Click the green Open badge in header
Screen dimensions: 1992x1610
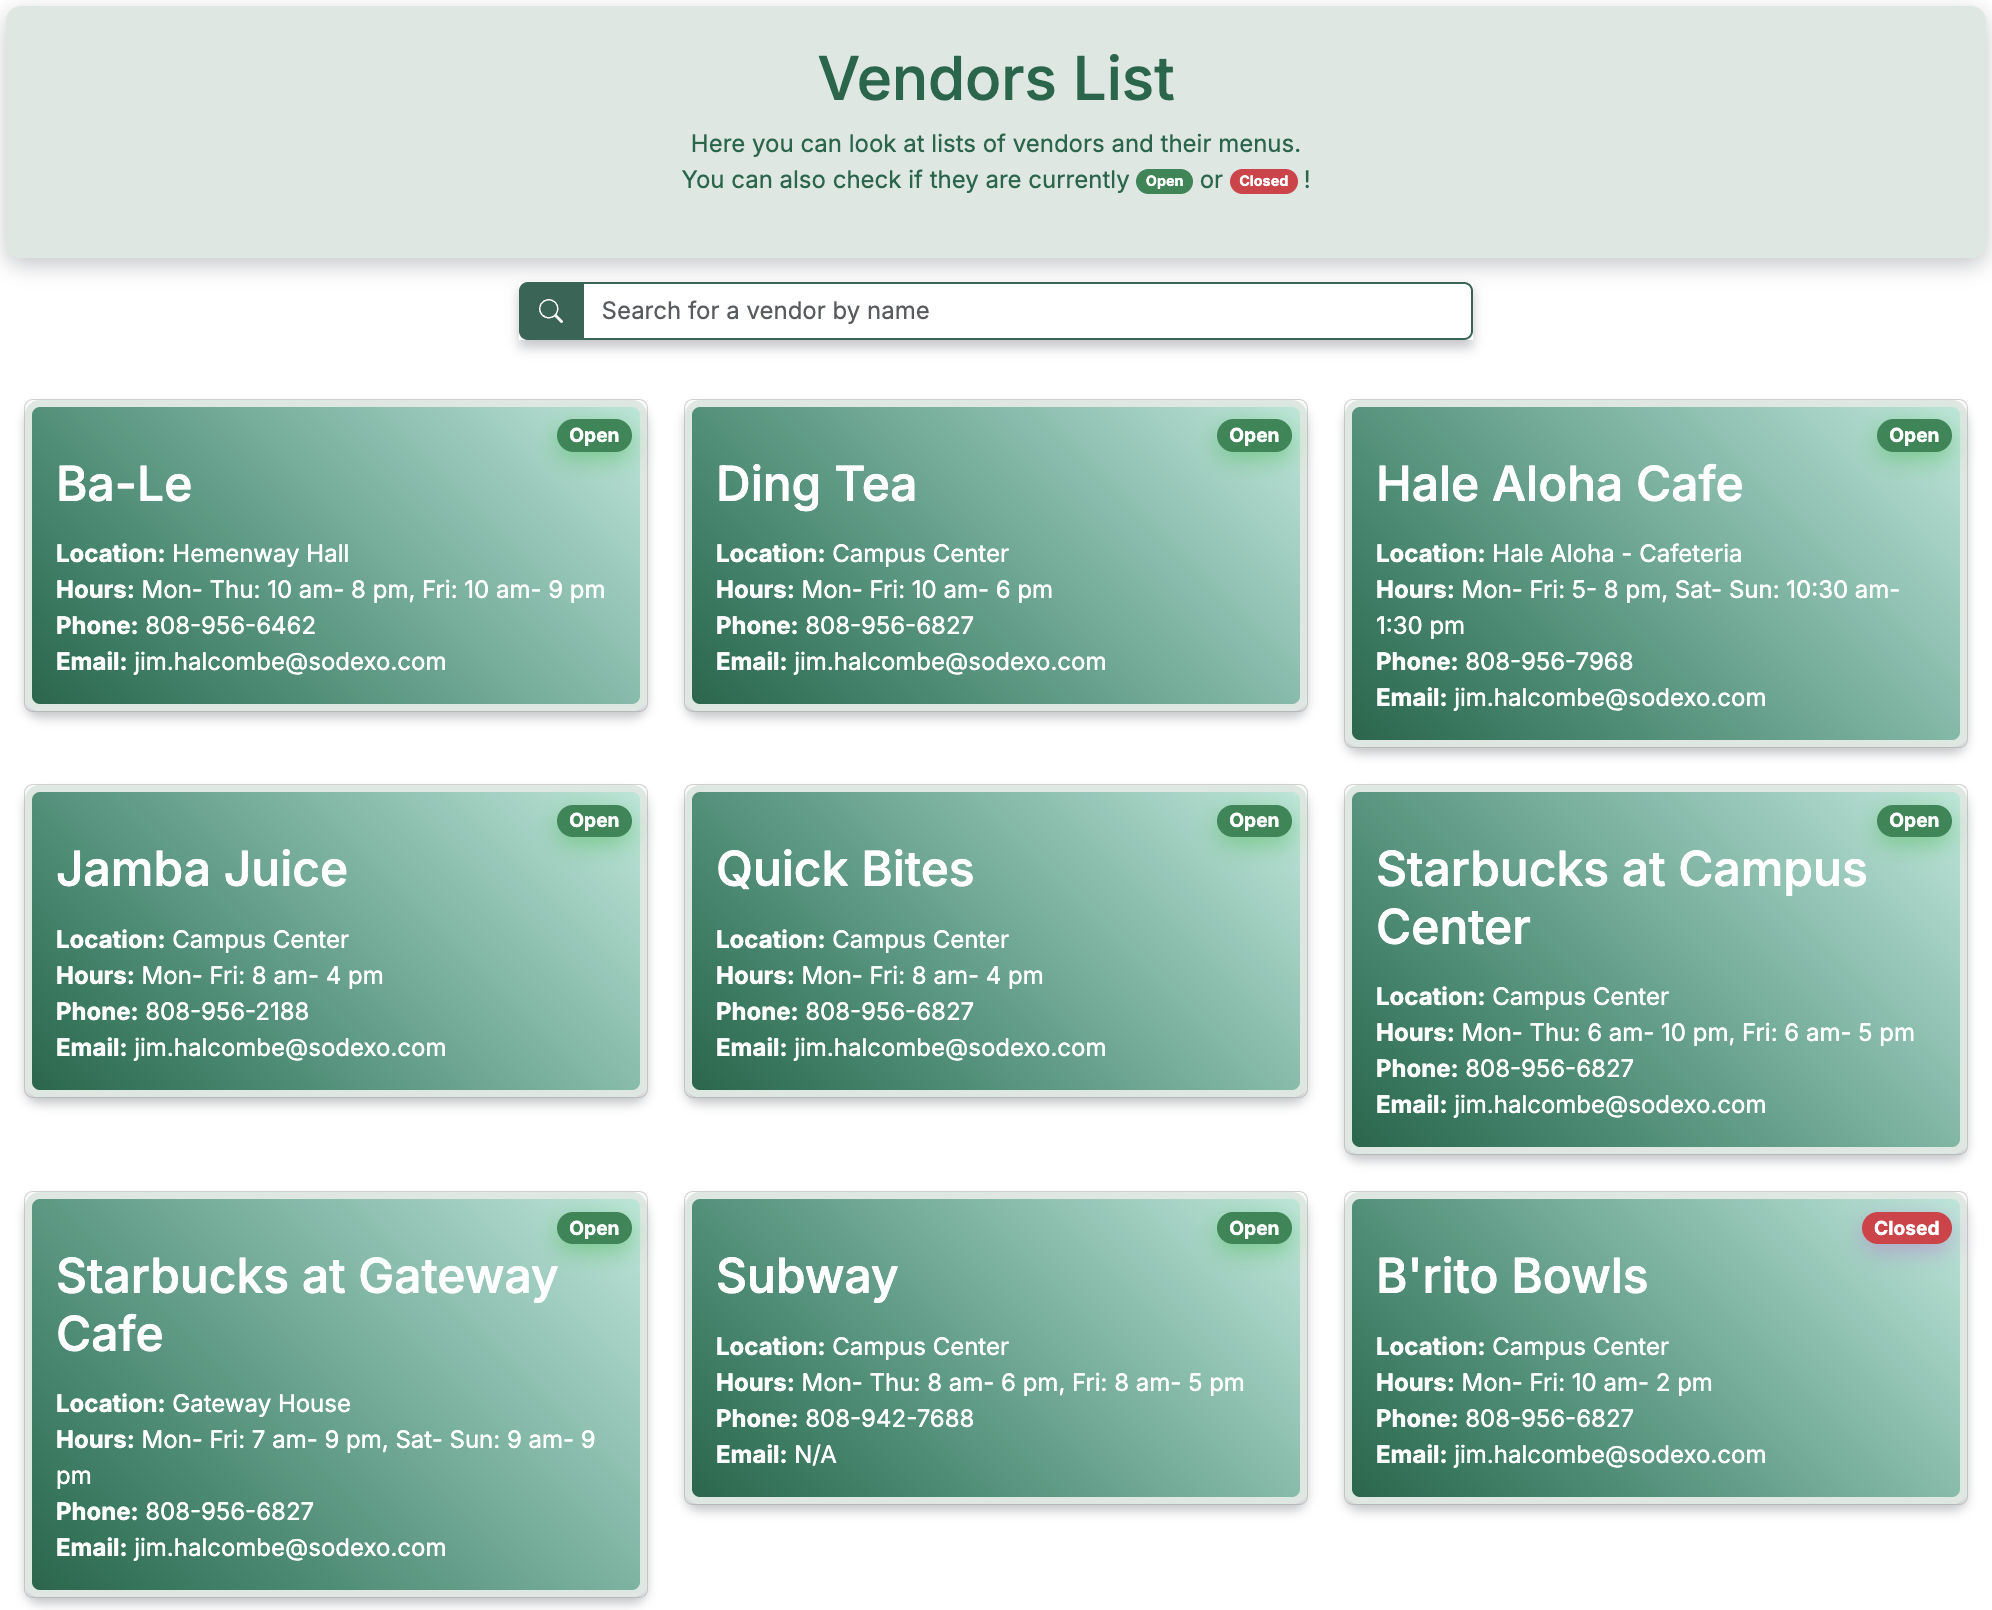click(x=1163, y=181)
